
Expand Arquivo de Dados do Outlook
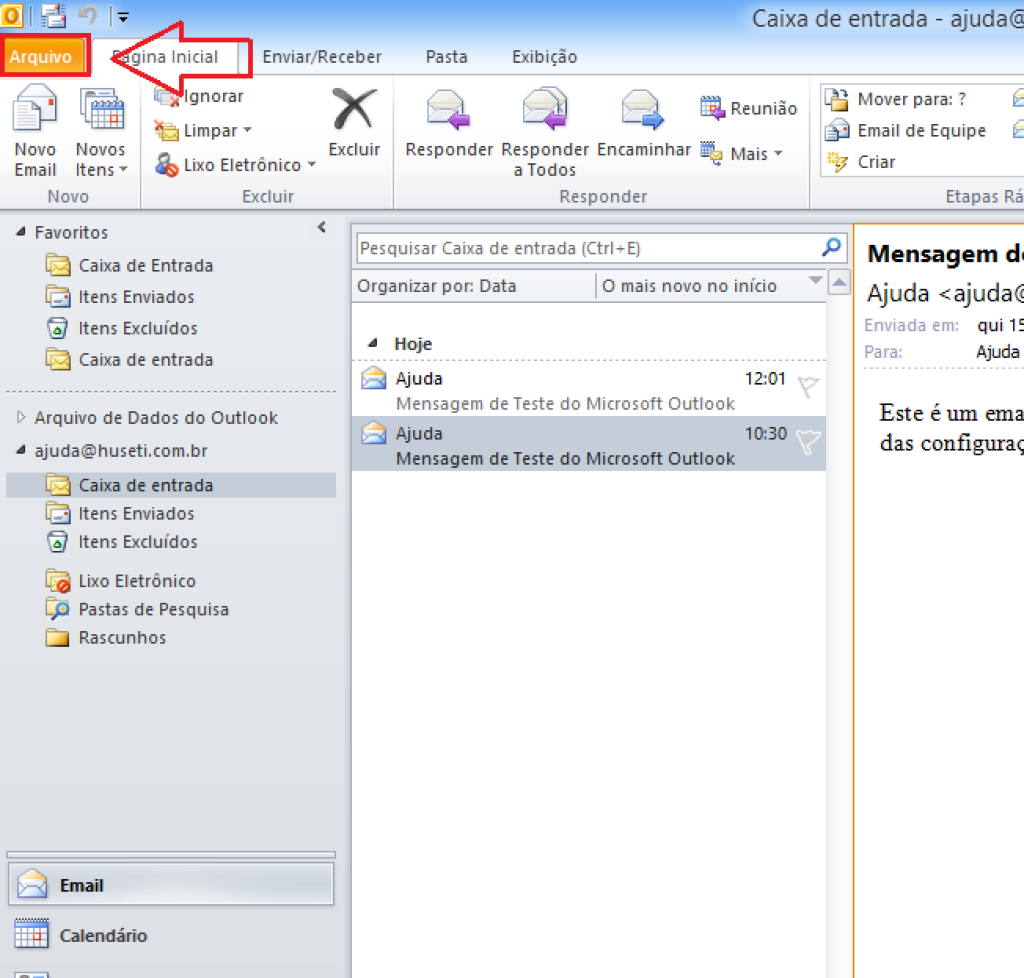(21, 417)
